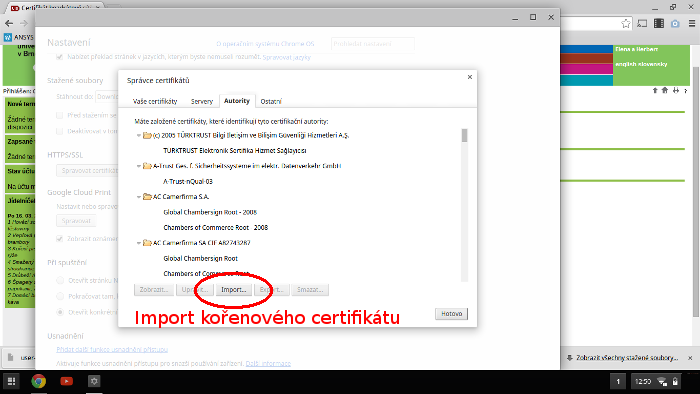Open the Settings gear on the shelf
This screenshot has width=700, height=394.
94,381
